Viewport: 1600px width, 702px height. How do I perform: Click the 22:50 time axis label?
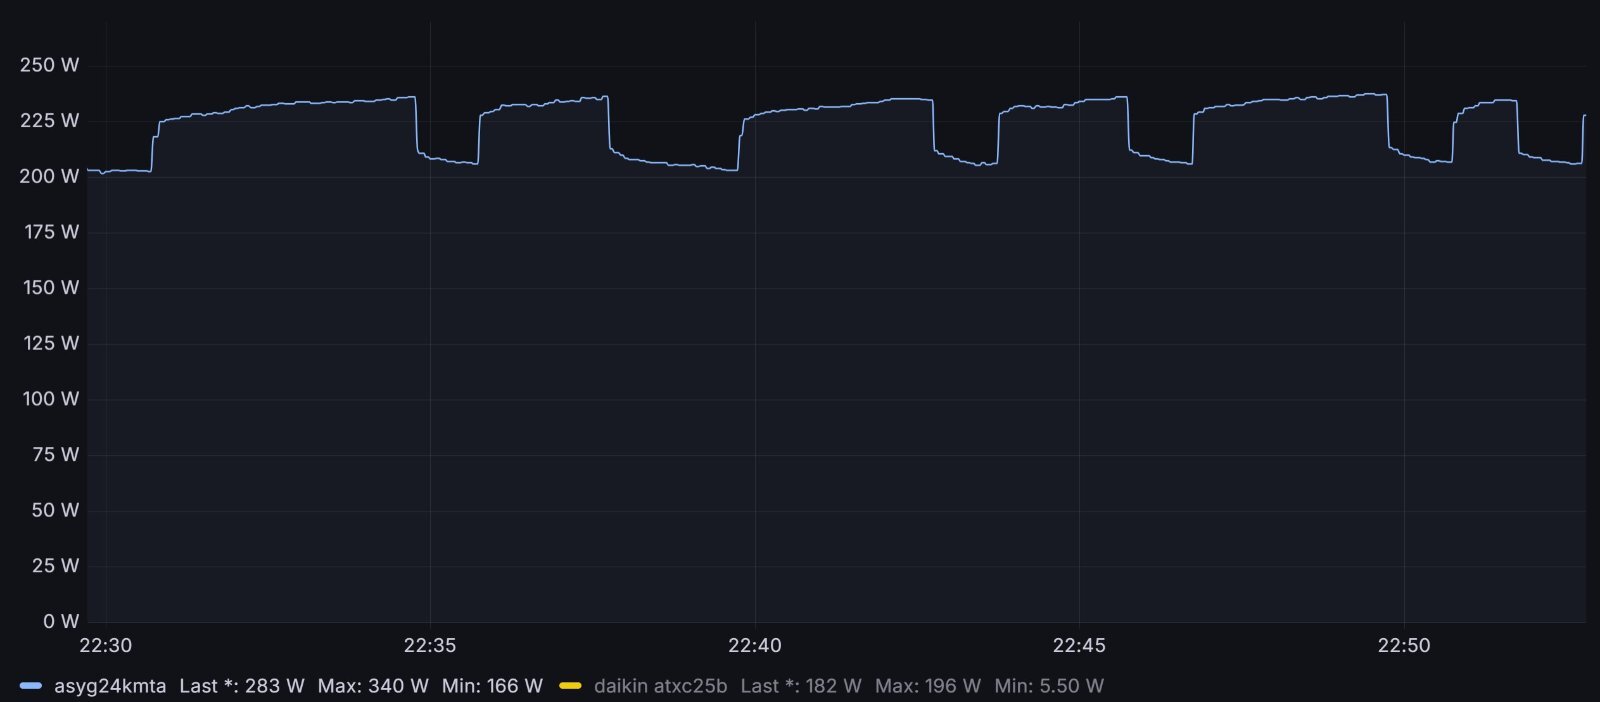click(1404, 646)
